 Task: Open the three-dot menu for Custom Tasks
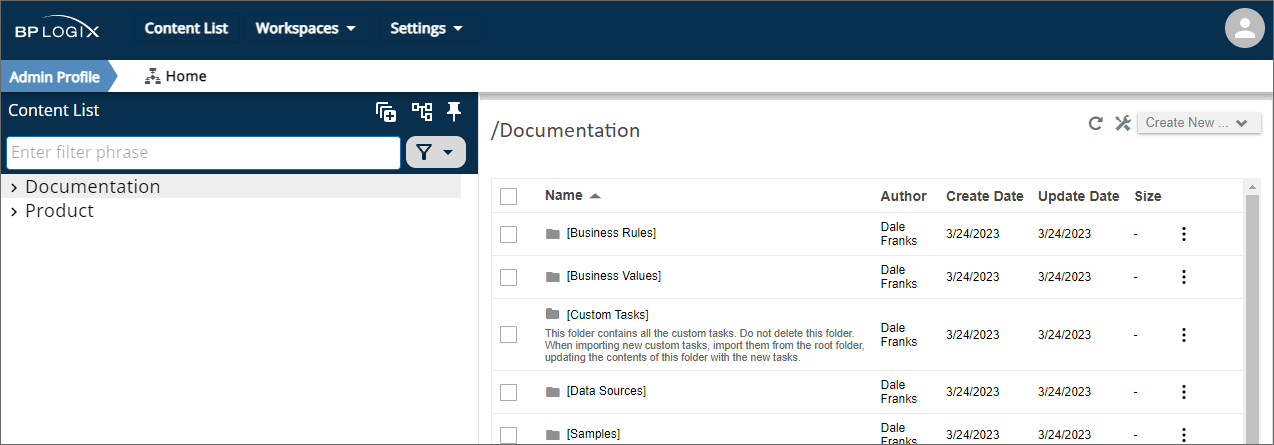click(1184, 335)
